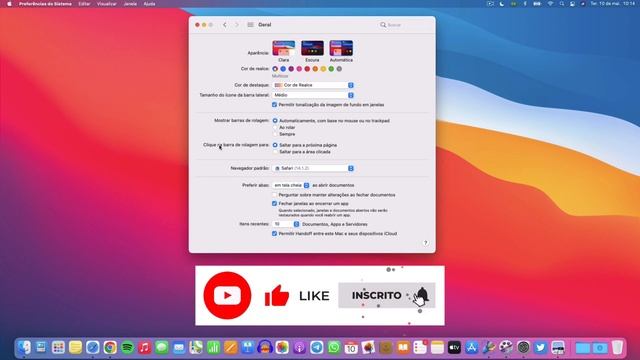Pick the blue accent color swatch

pos(283,69)
